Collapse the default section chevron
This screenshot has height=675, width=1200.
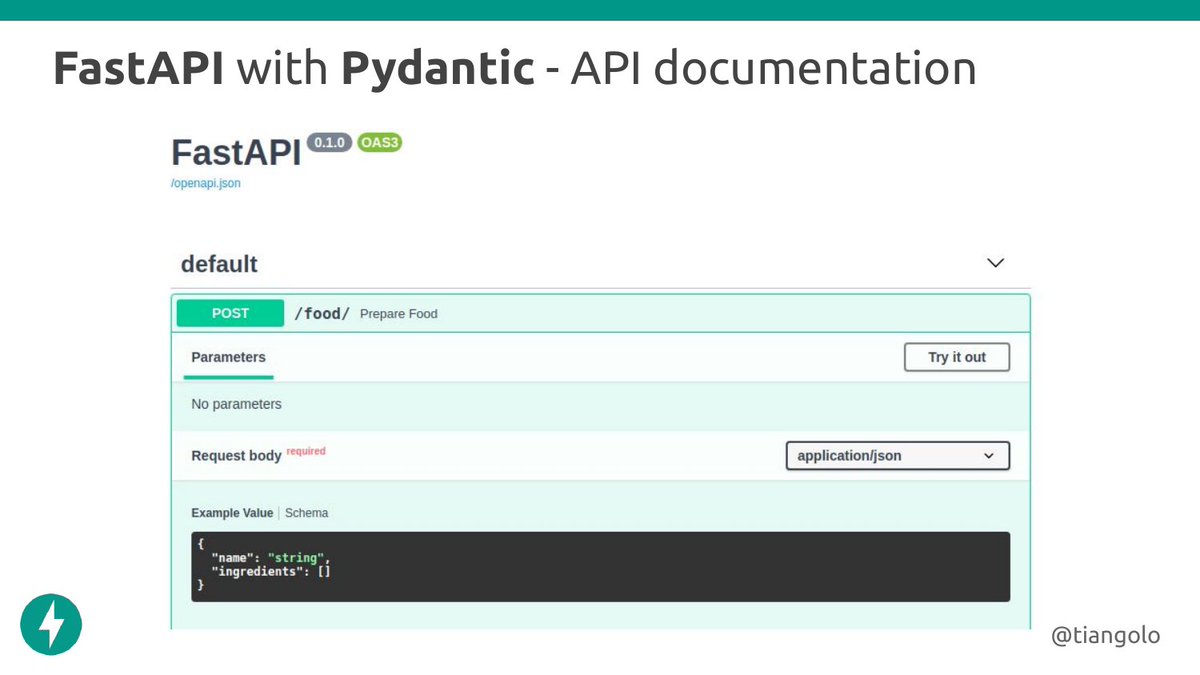pyautogui.click(x=995, y=263)
